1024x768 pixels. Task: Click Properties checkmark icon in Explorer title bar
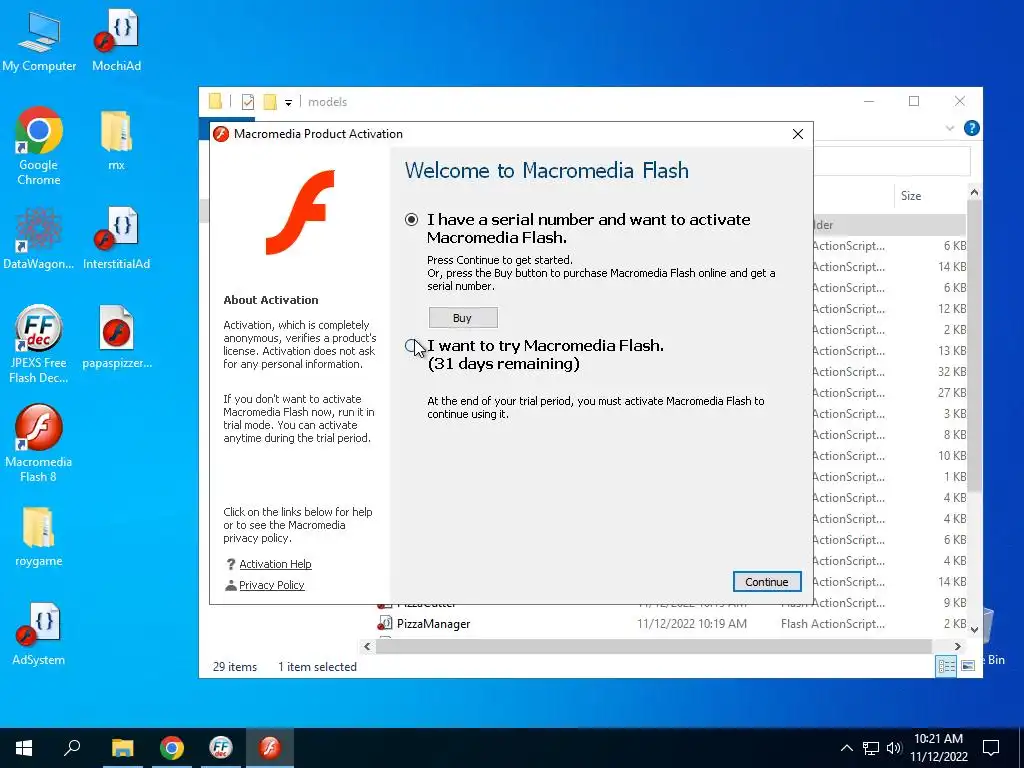pos(248,102)
